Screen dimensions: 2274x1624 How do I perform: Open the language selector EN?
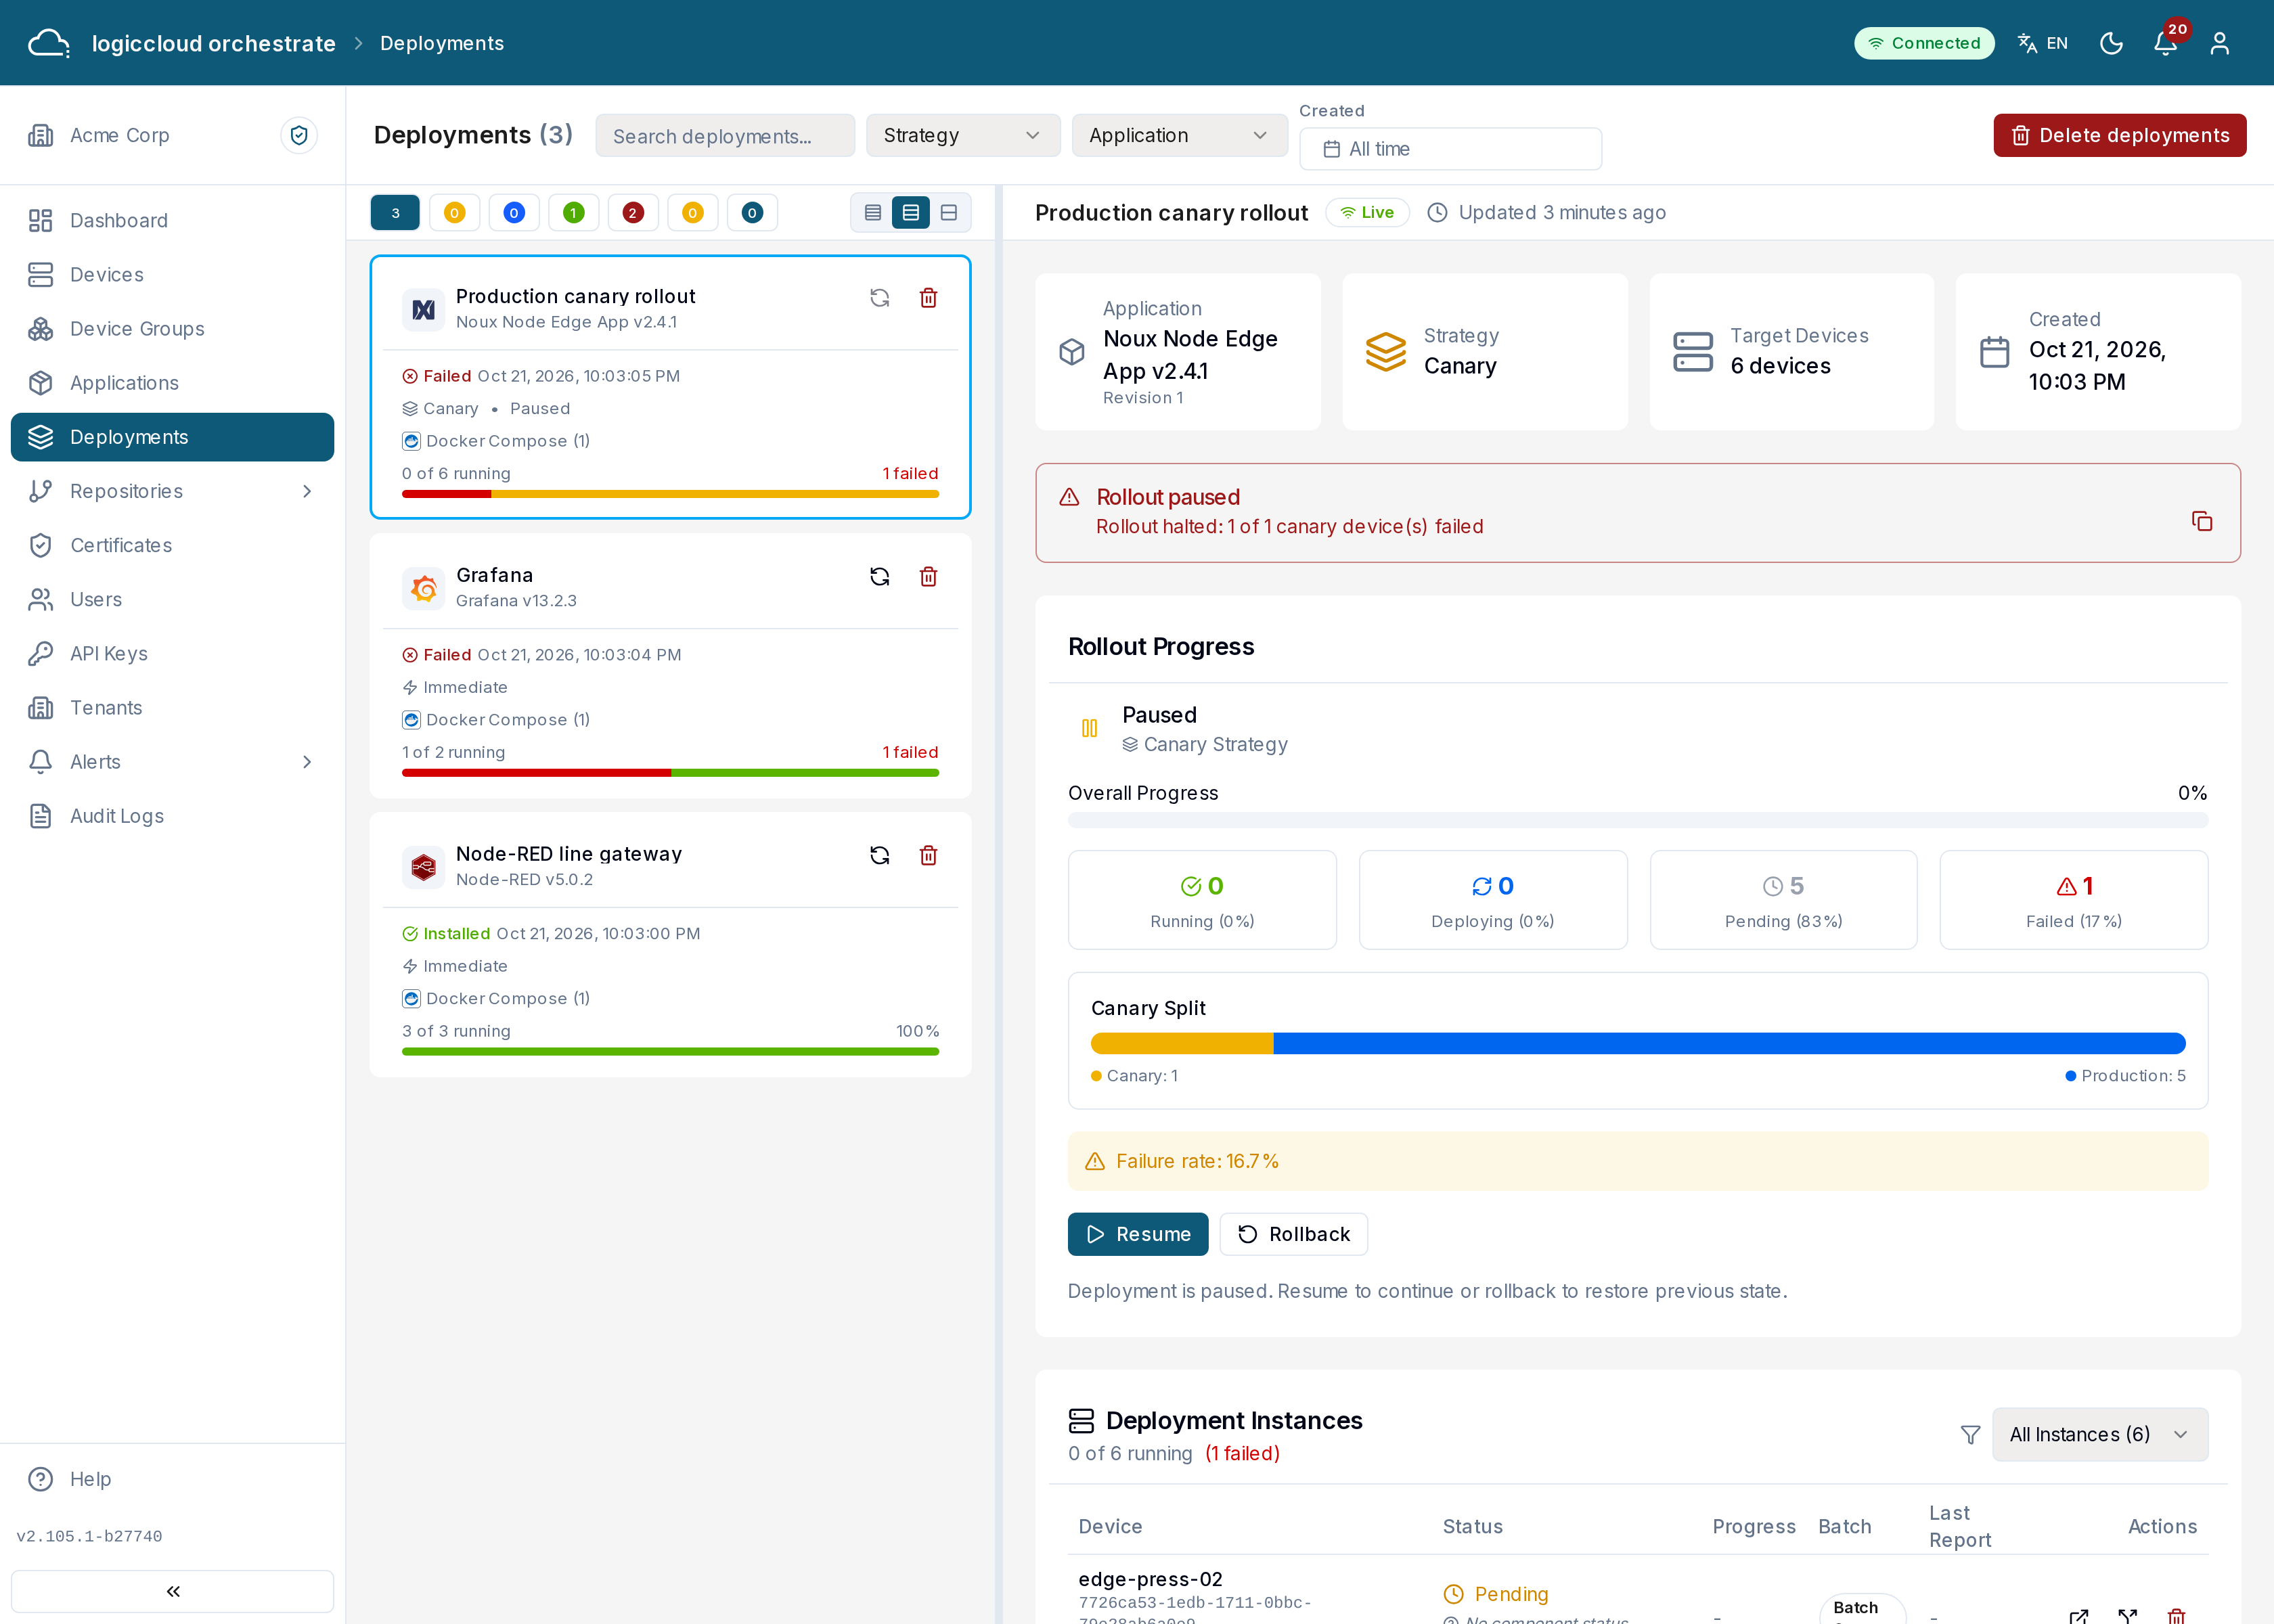(2042, 43)
